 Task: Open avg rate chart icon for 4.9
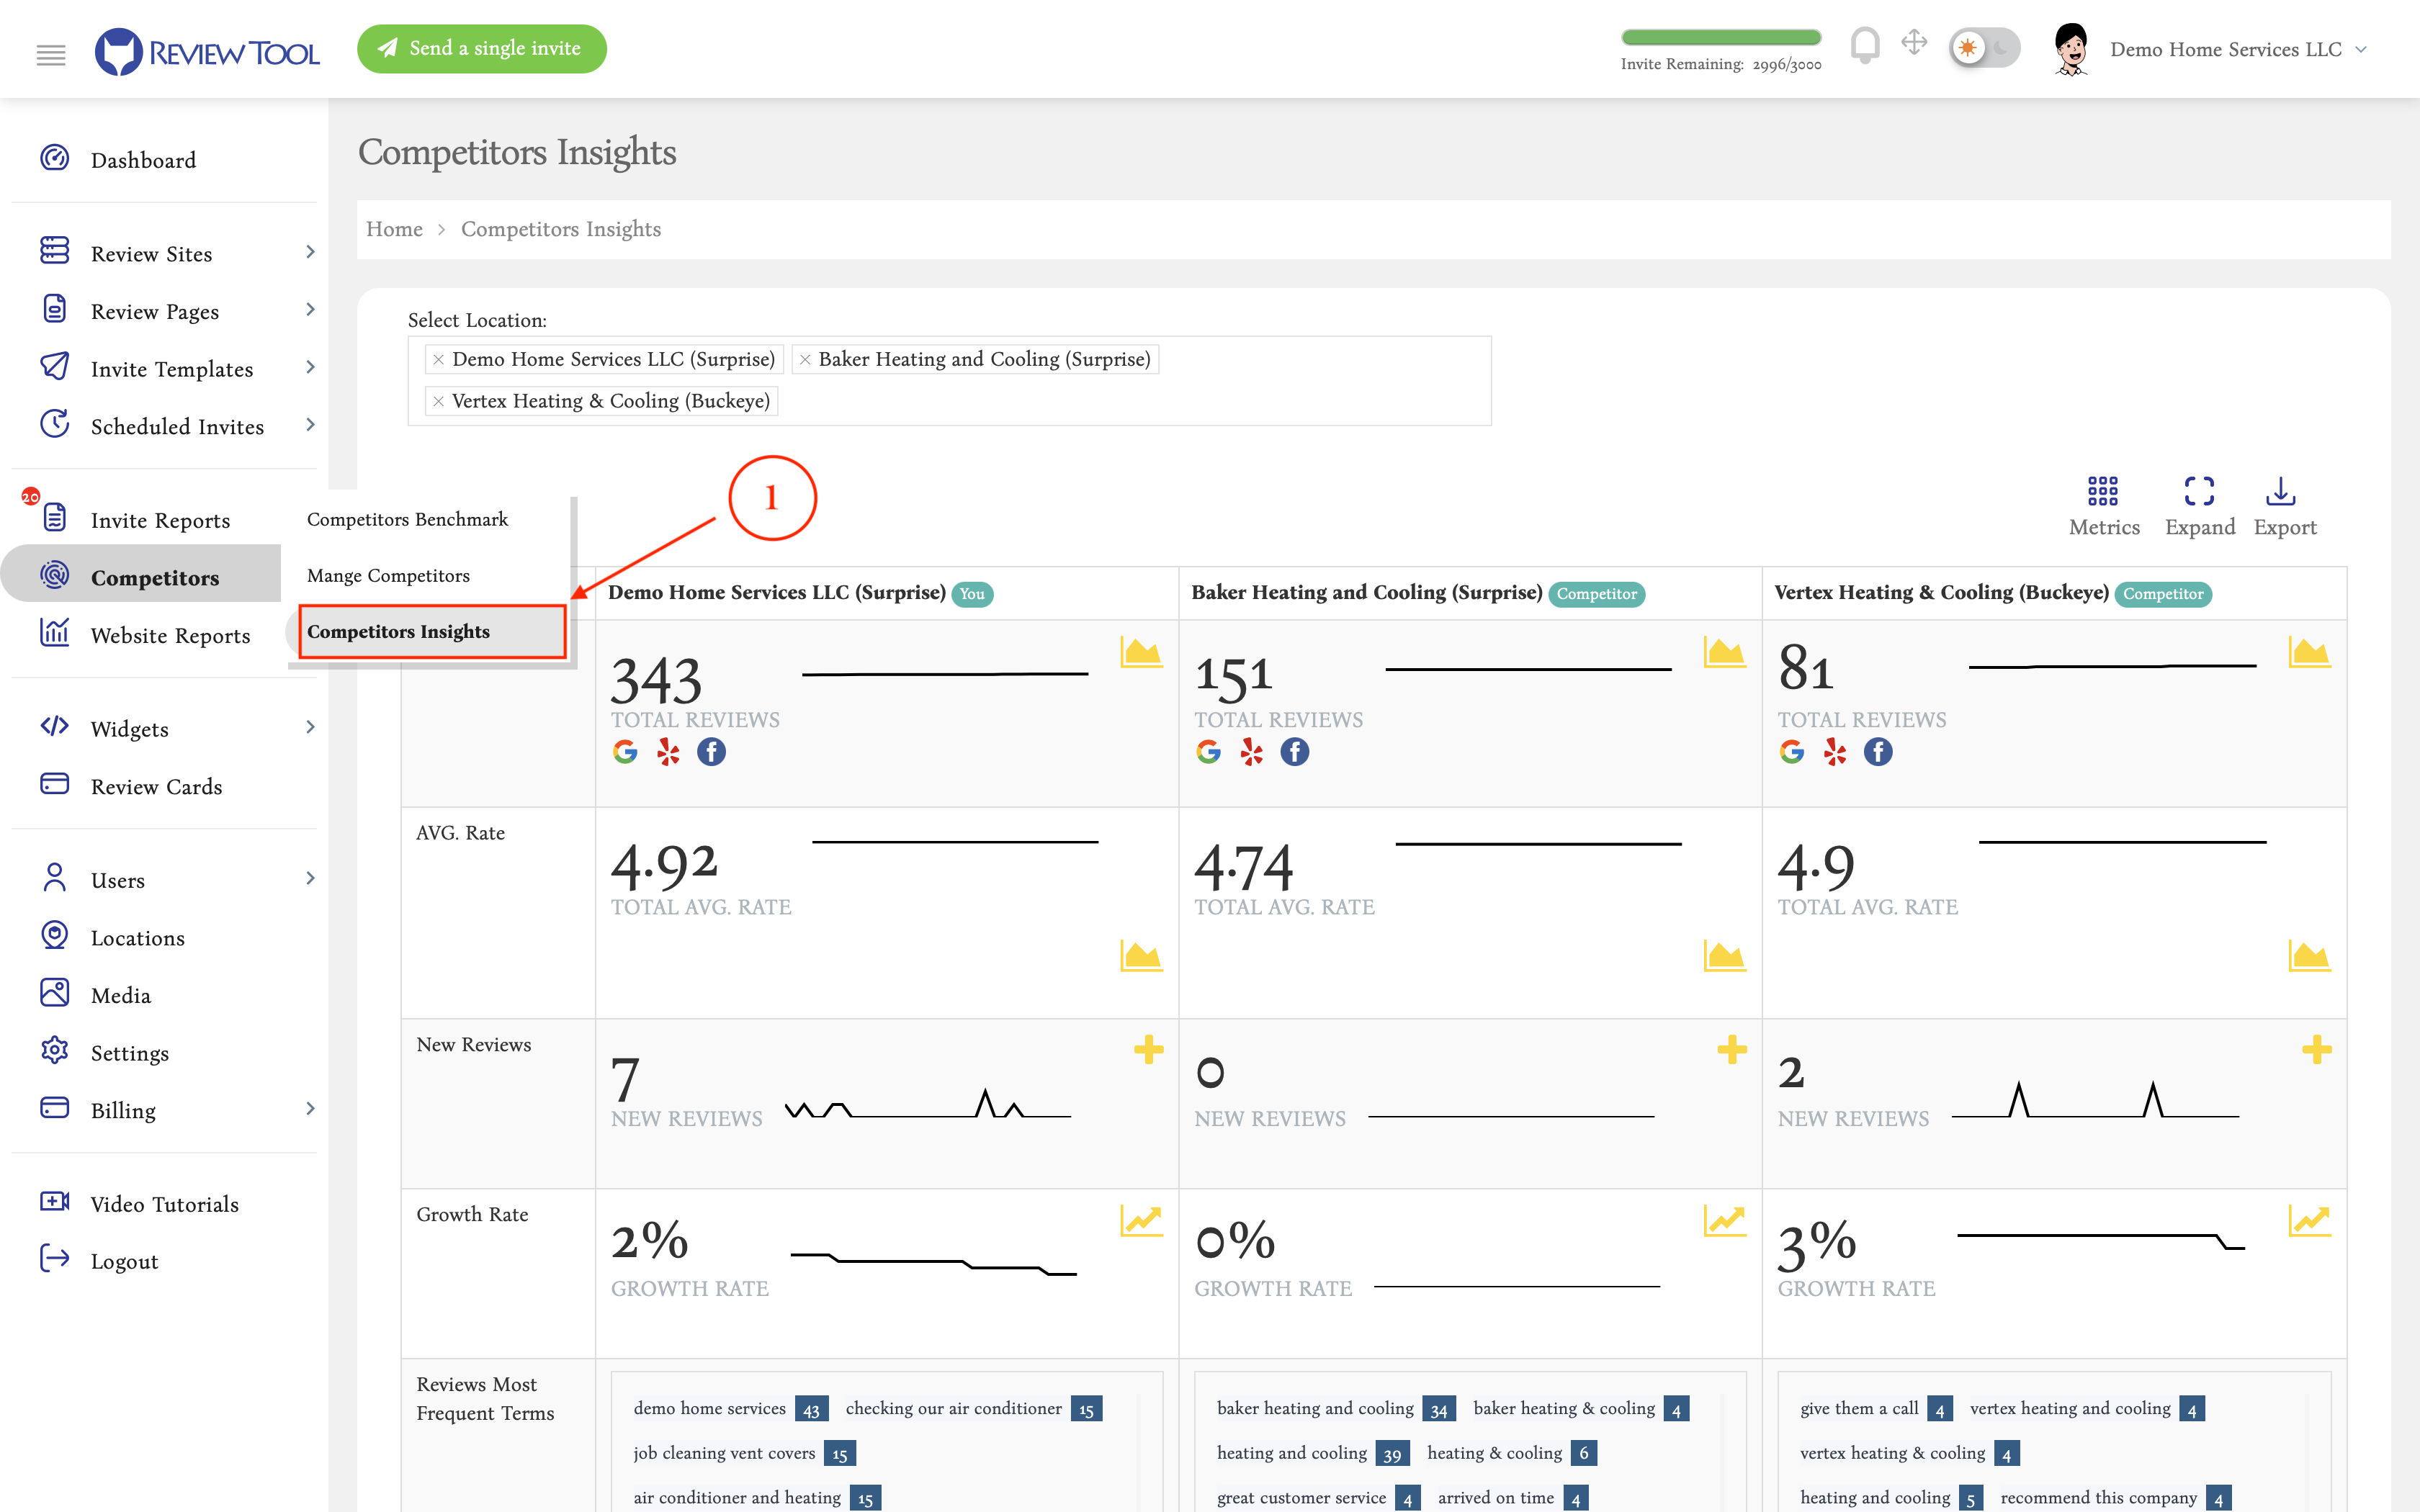(2309, 956)
